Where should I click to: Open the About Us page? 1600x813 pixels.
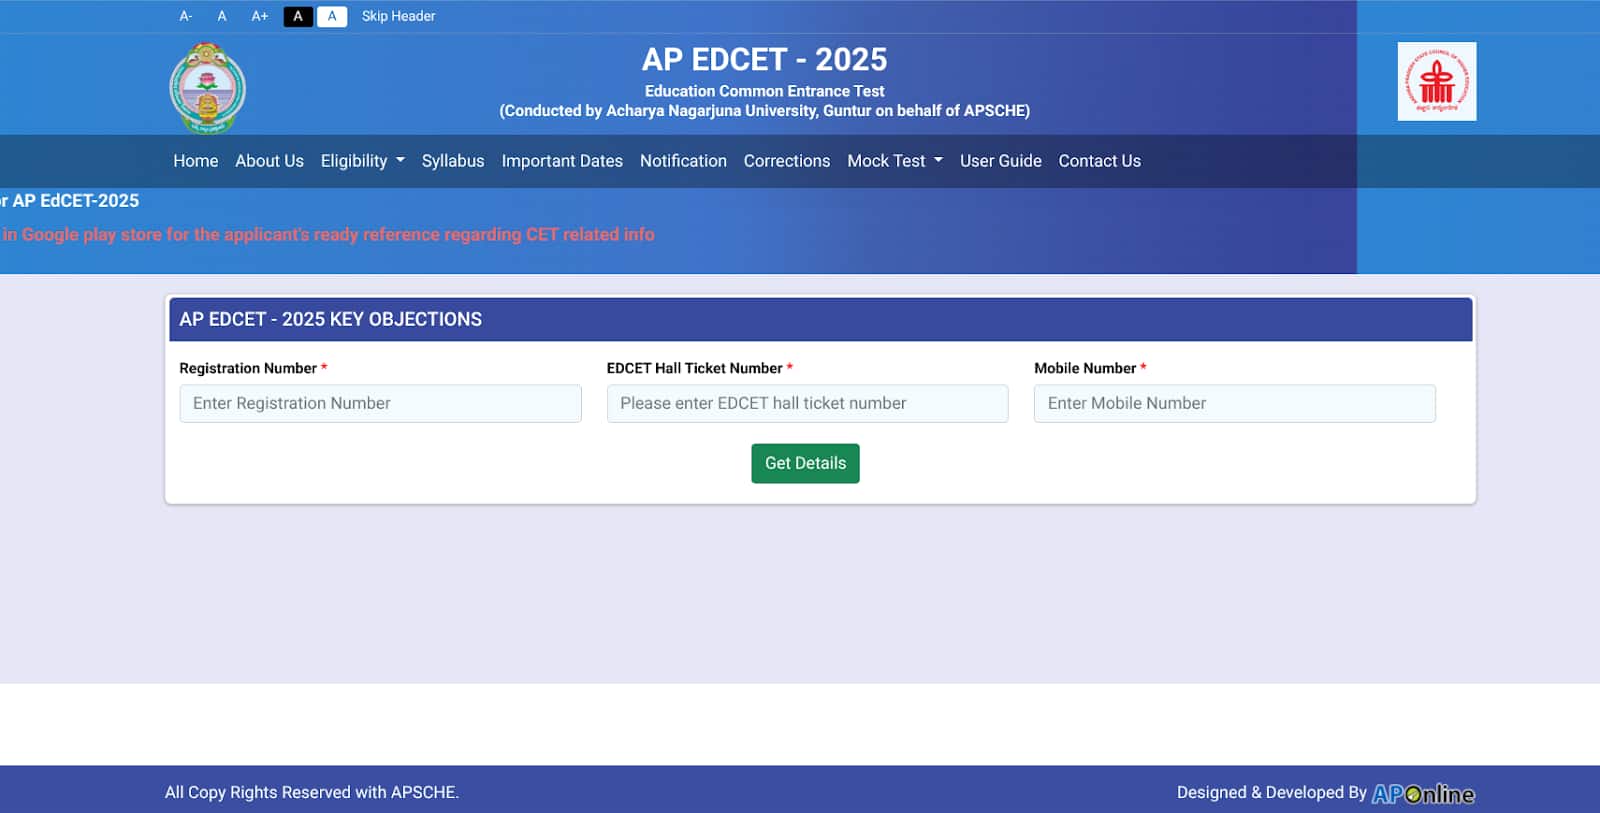269,161
